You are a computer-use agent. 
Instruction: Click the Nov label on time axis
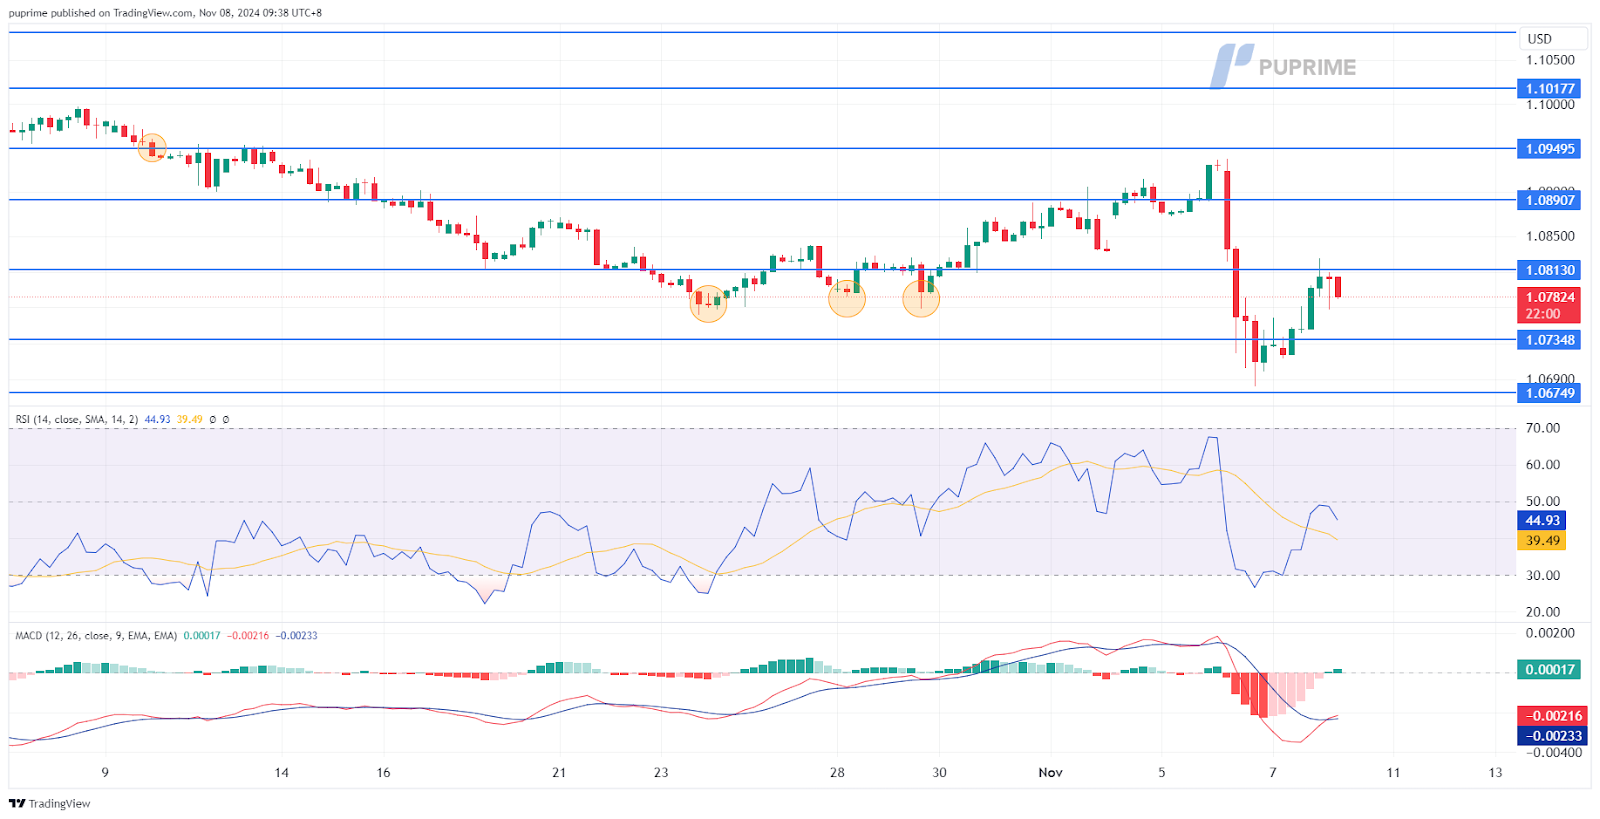click(1050, 773)
